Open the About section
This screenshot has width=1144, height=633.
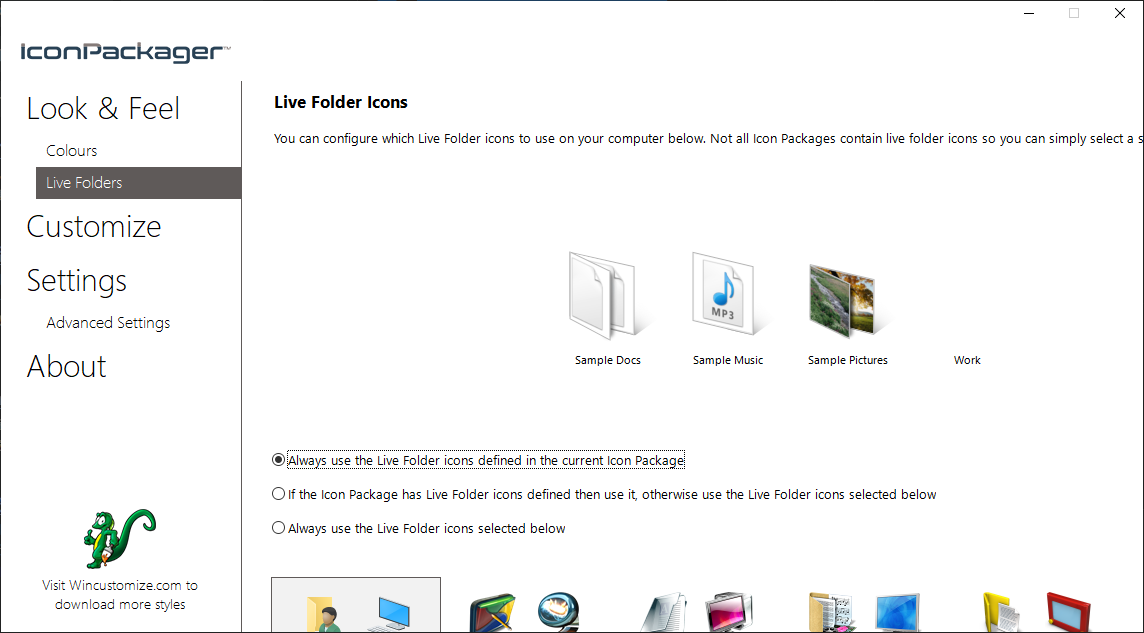[x=67, y=366]
